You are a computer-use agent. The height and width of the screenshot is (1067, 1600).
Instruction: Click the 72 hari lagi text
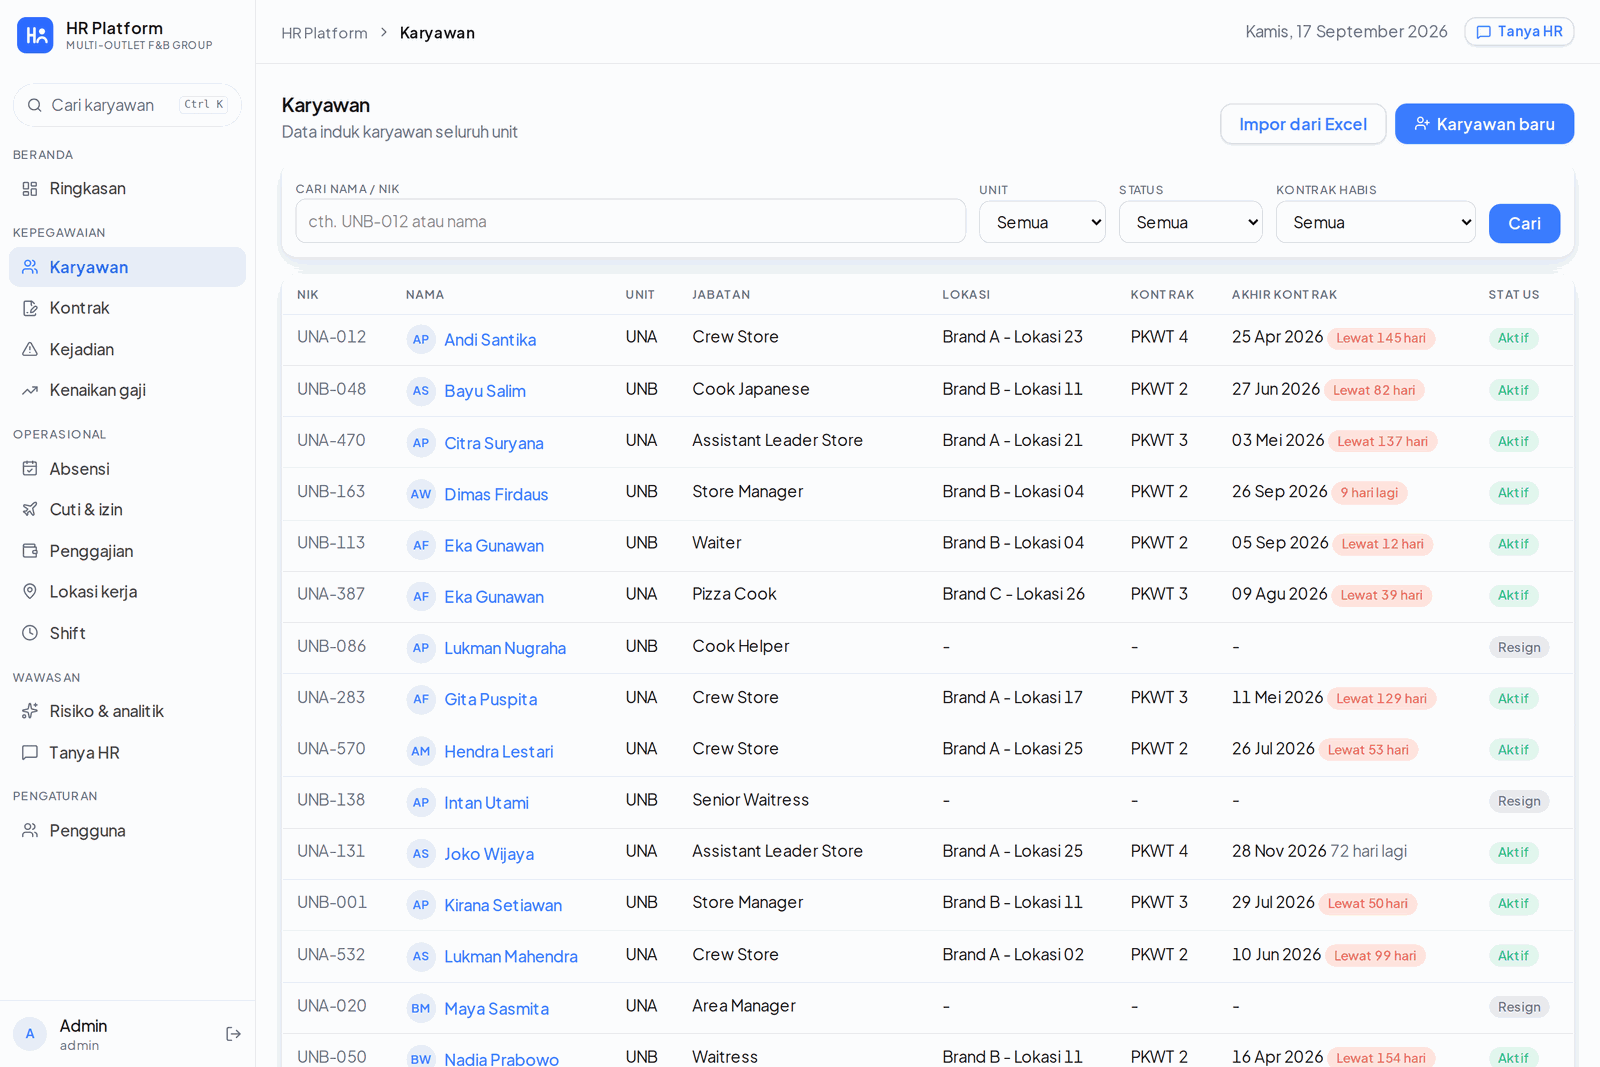(1368, 851)
